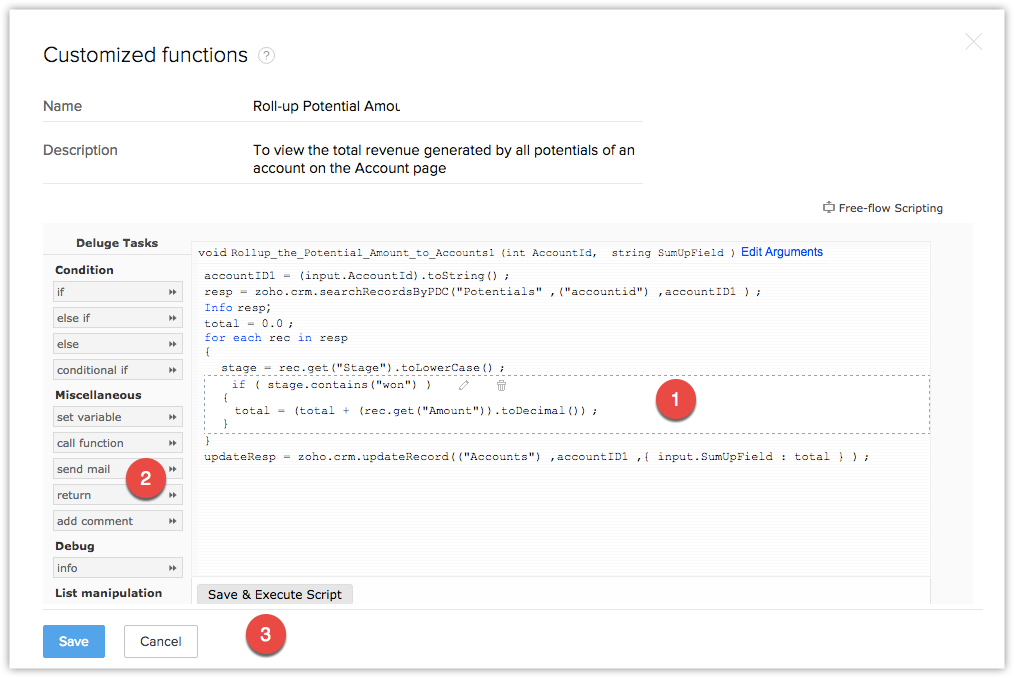Insert the 'set variable' task

[118, 417]
